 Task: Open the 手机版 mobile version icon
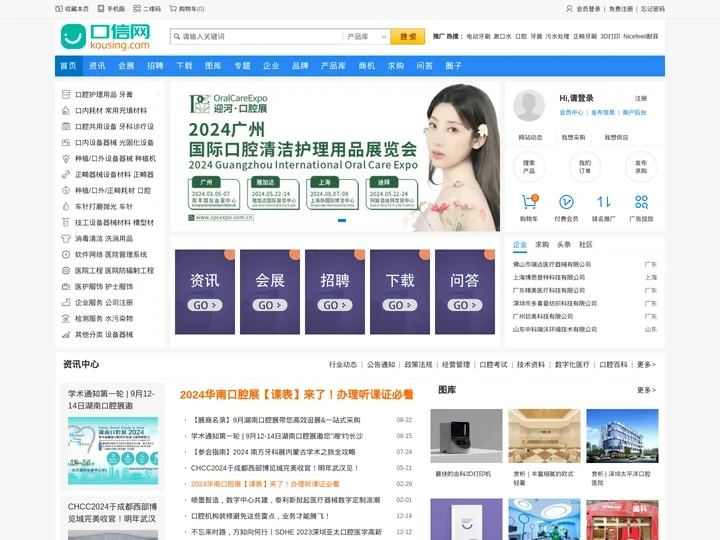pyautogui.click(x=101, y=9)
